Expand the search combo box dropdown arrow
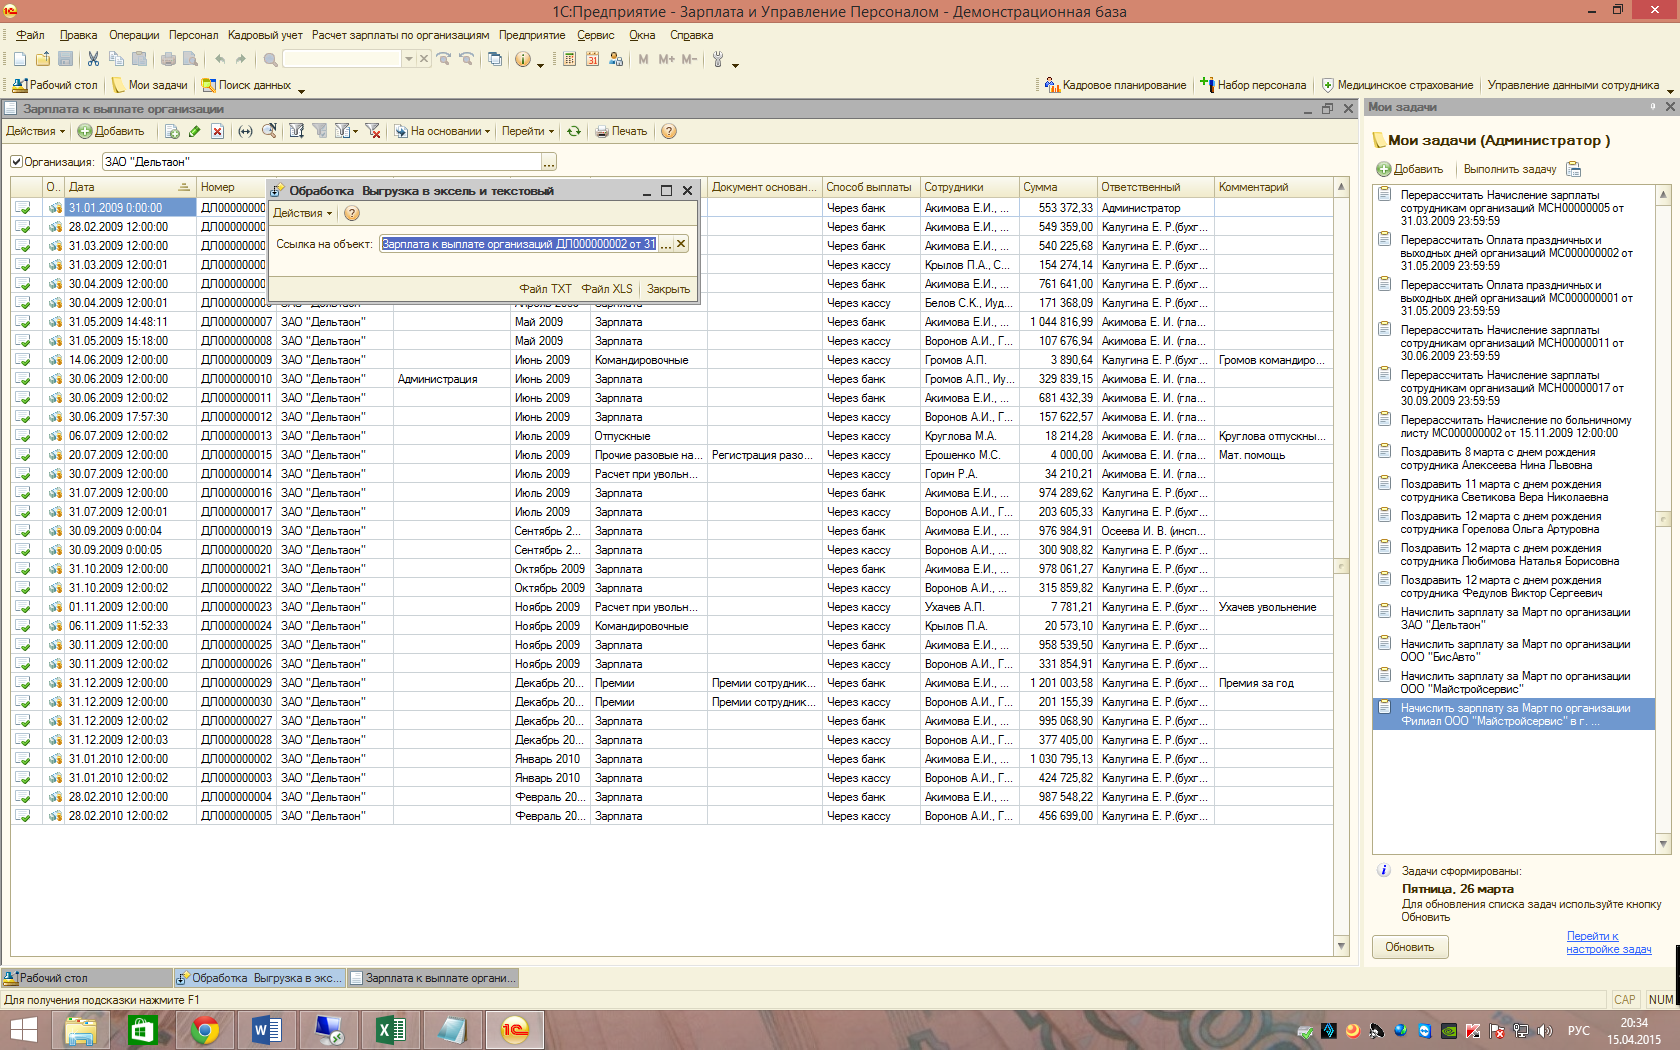 408,59
